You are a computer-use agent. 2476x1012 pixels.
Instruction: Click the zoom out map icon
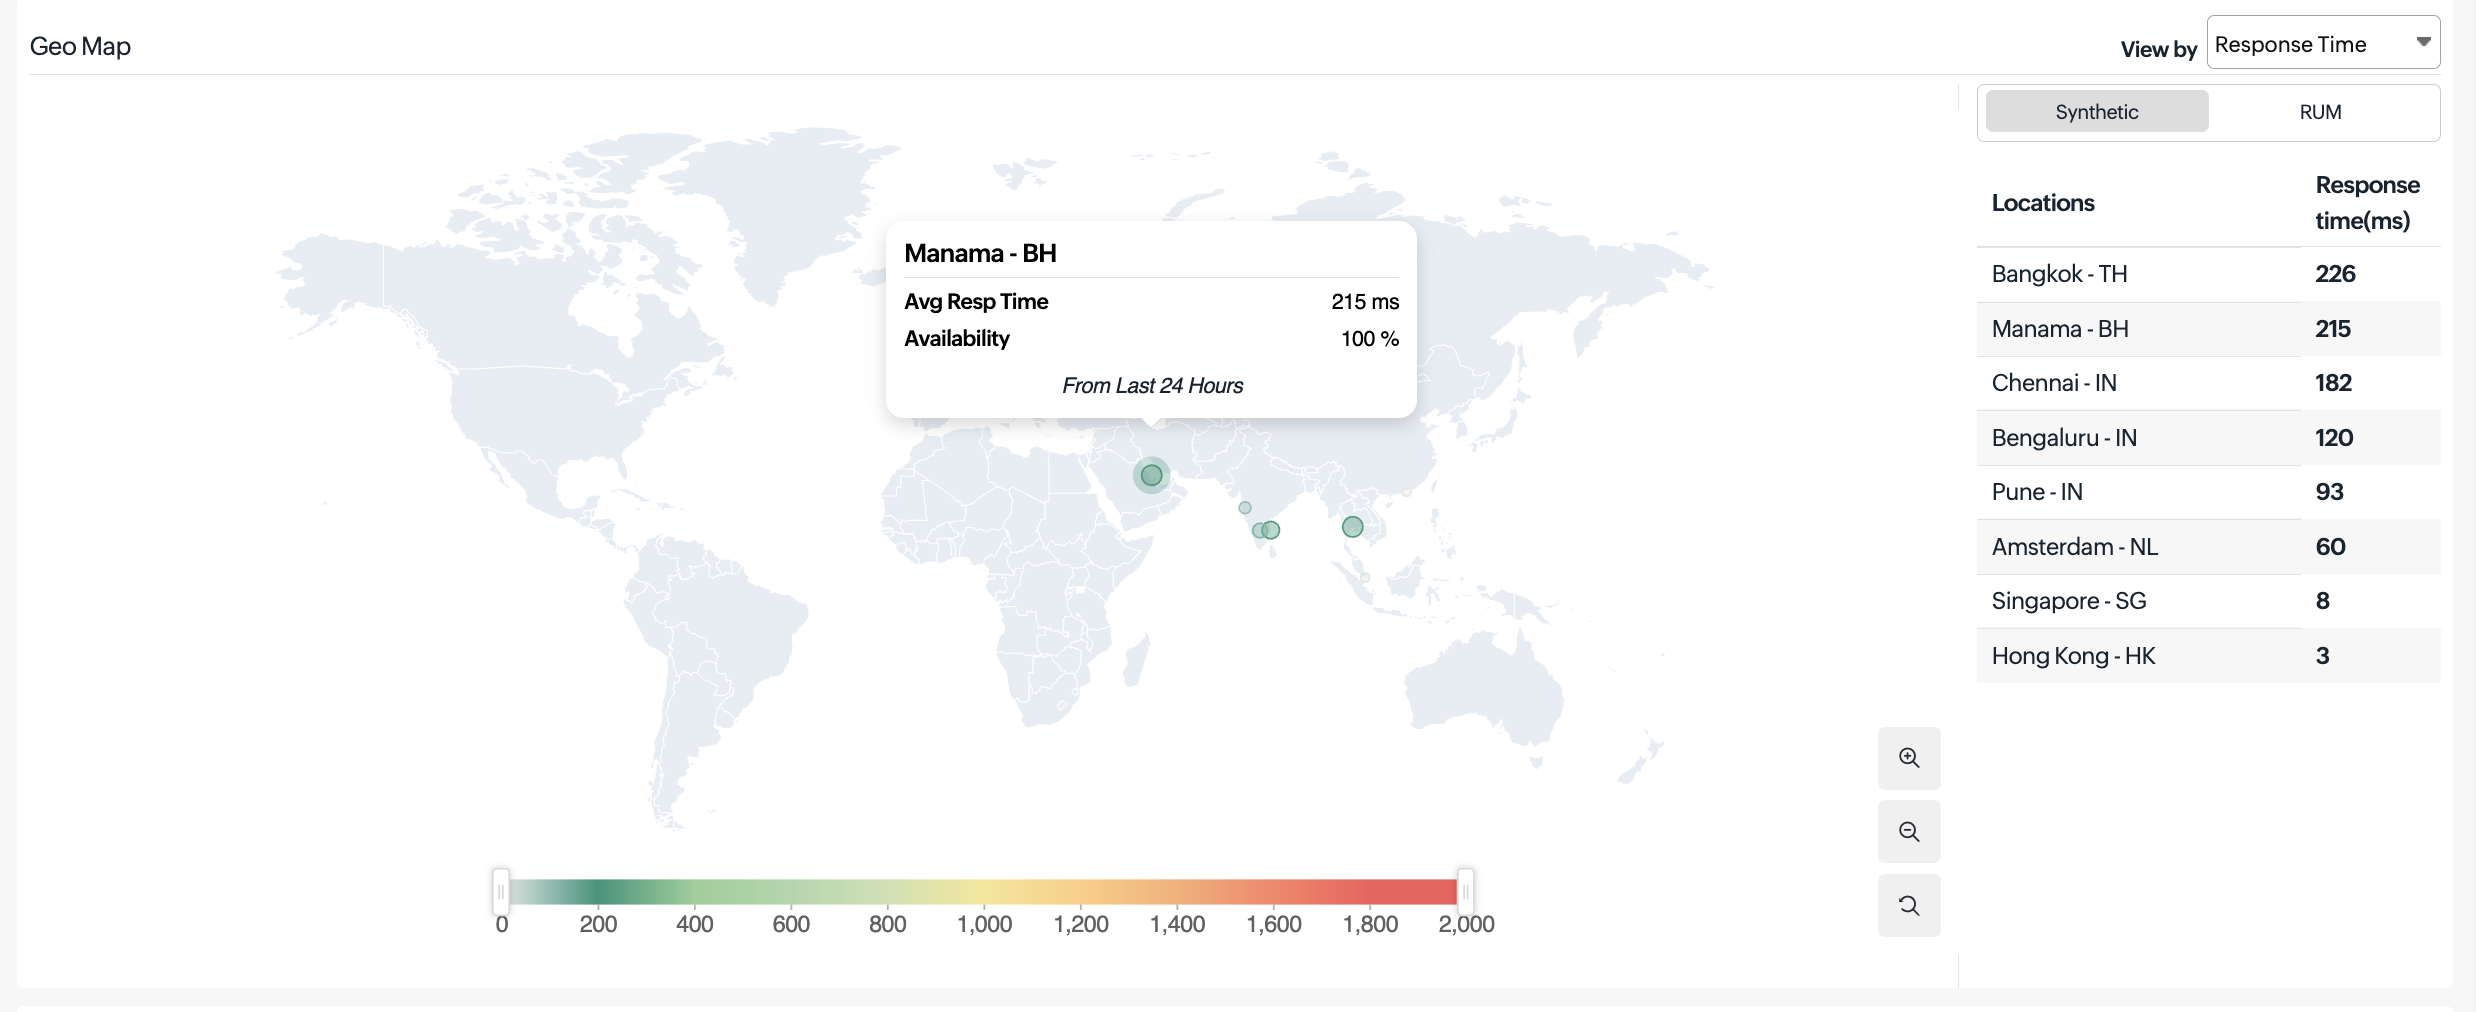click(1909, 832)
